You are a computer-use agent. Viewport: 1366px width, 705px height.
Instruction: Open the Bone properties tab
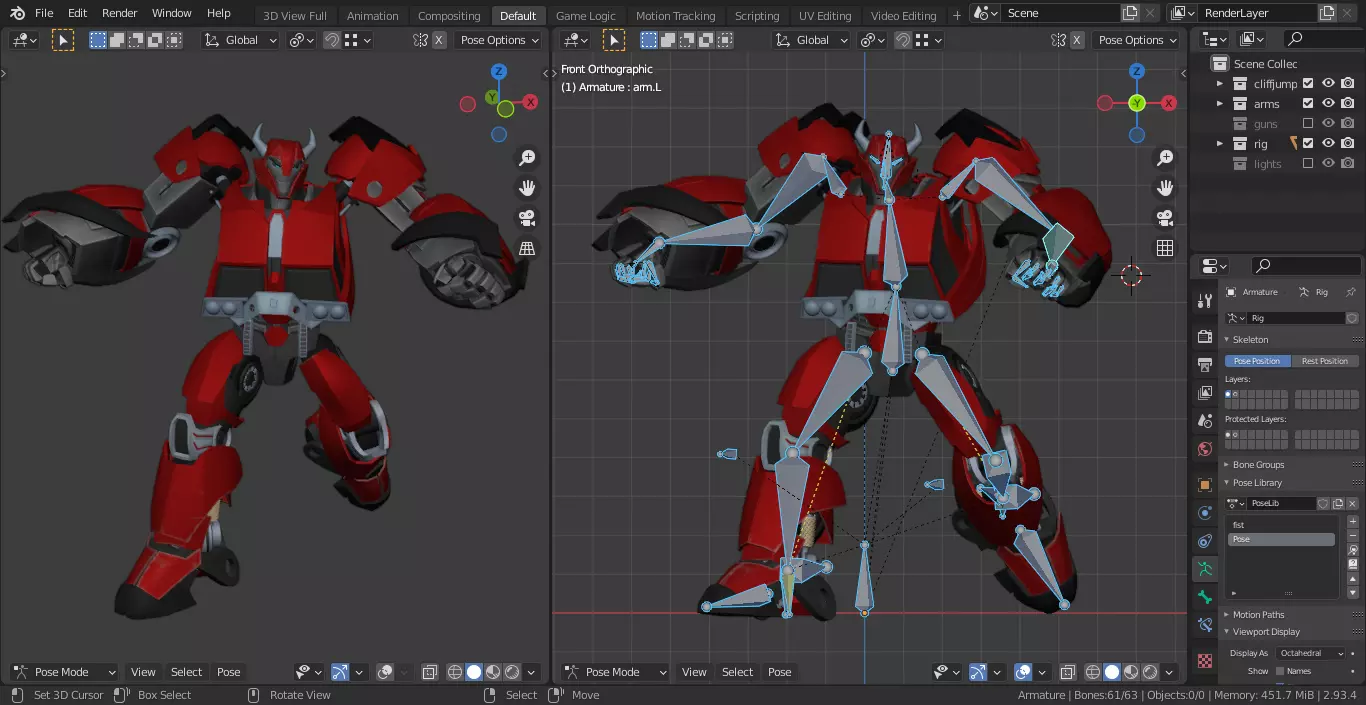(x=1205, y=597)
